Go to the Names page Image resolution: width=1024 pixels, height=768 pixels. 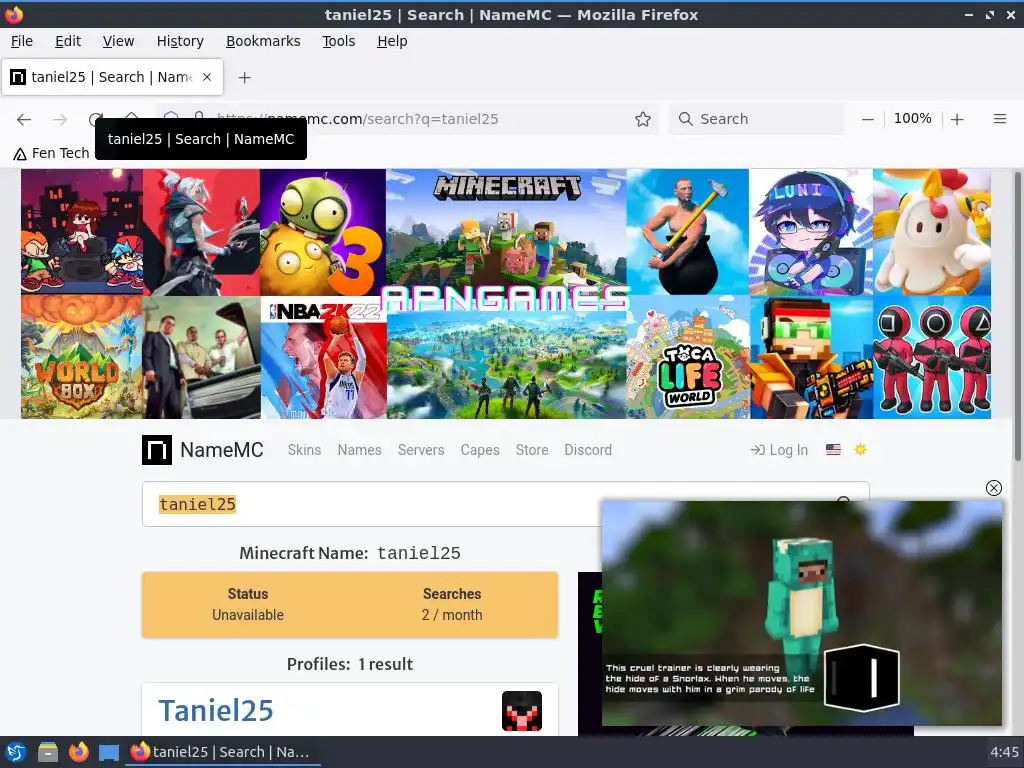359,450
